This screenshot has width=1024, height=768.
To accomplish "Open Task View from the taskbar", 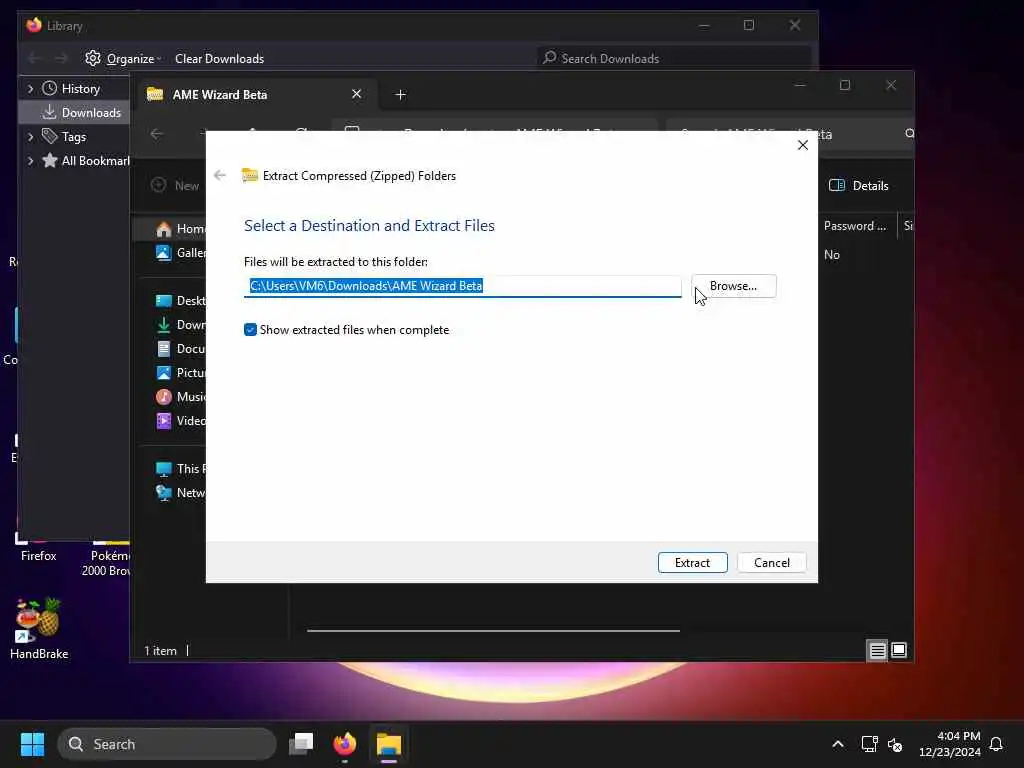I will pyautogui.click(x=301, y=744).
